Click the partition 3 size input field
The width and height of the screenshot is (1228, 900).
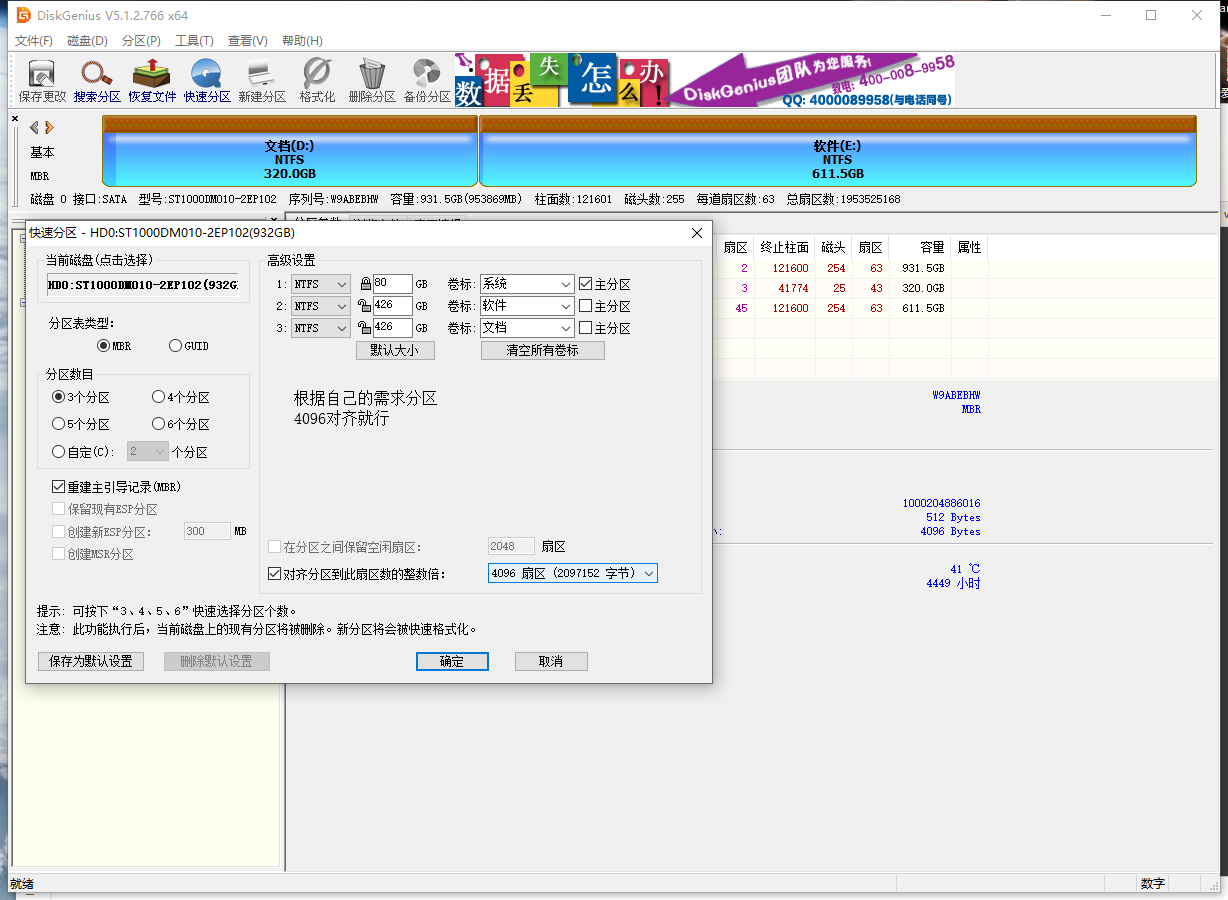392,328
